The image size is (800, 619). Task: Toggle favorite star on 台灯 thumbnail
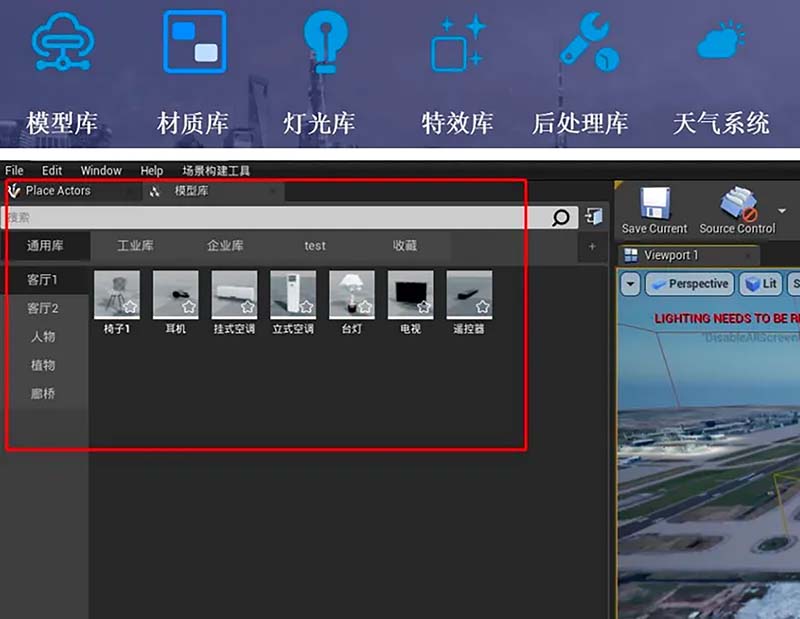365,307
